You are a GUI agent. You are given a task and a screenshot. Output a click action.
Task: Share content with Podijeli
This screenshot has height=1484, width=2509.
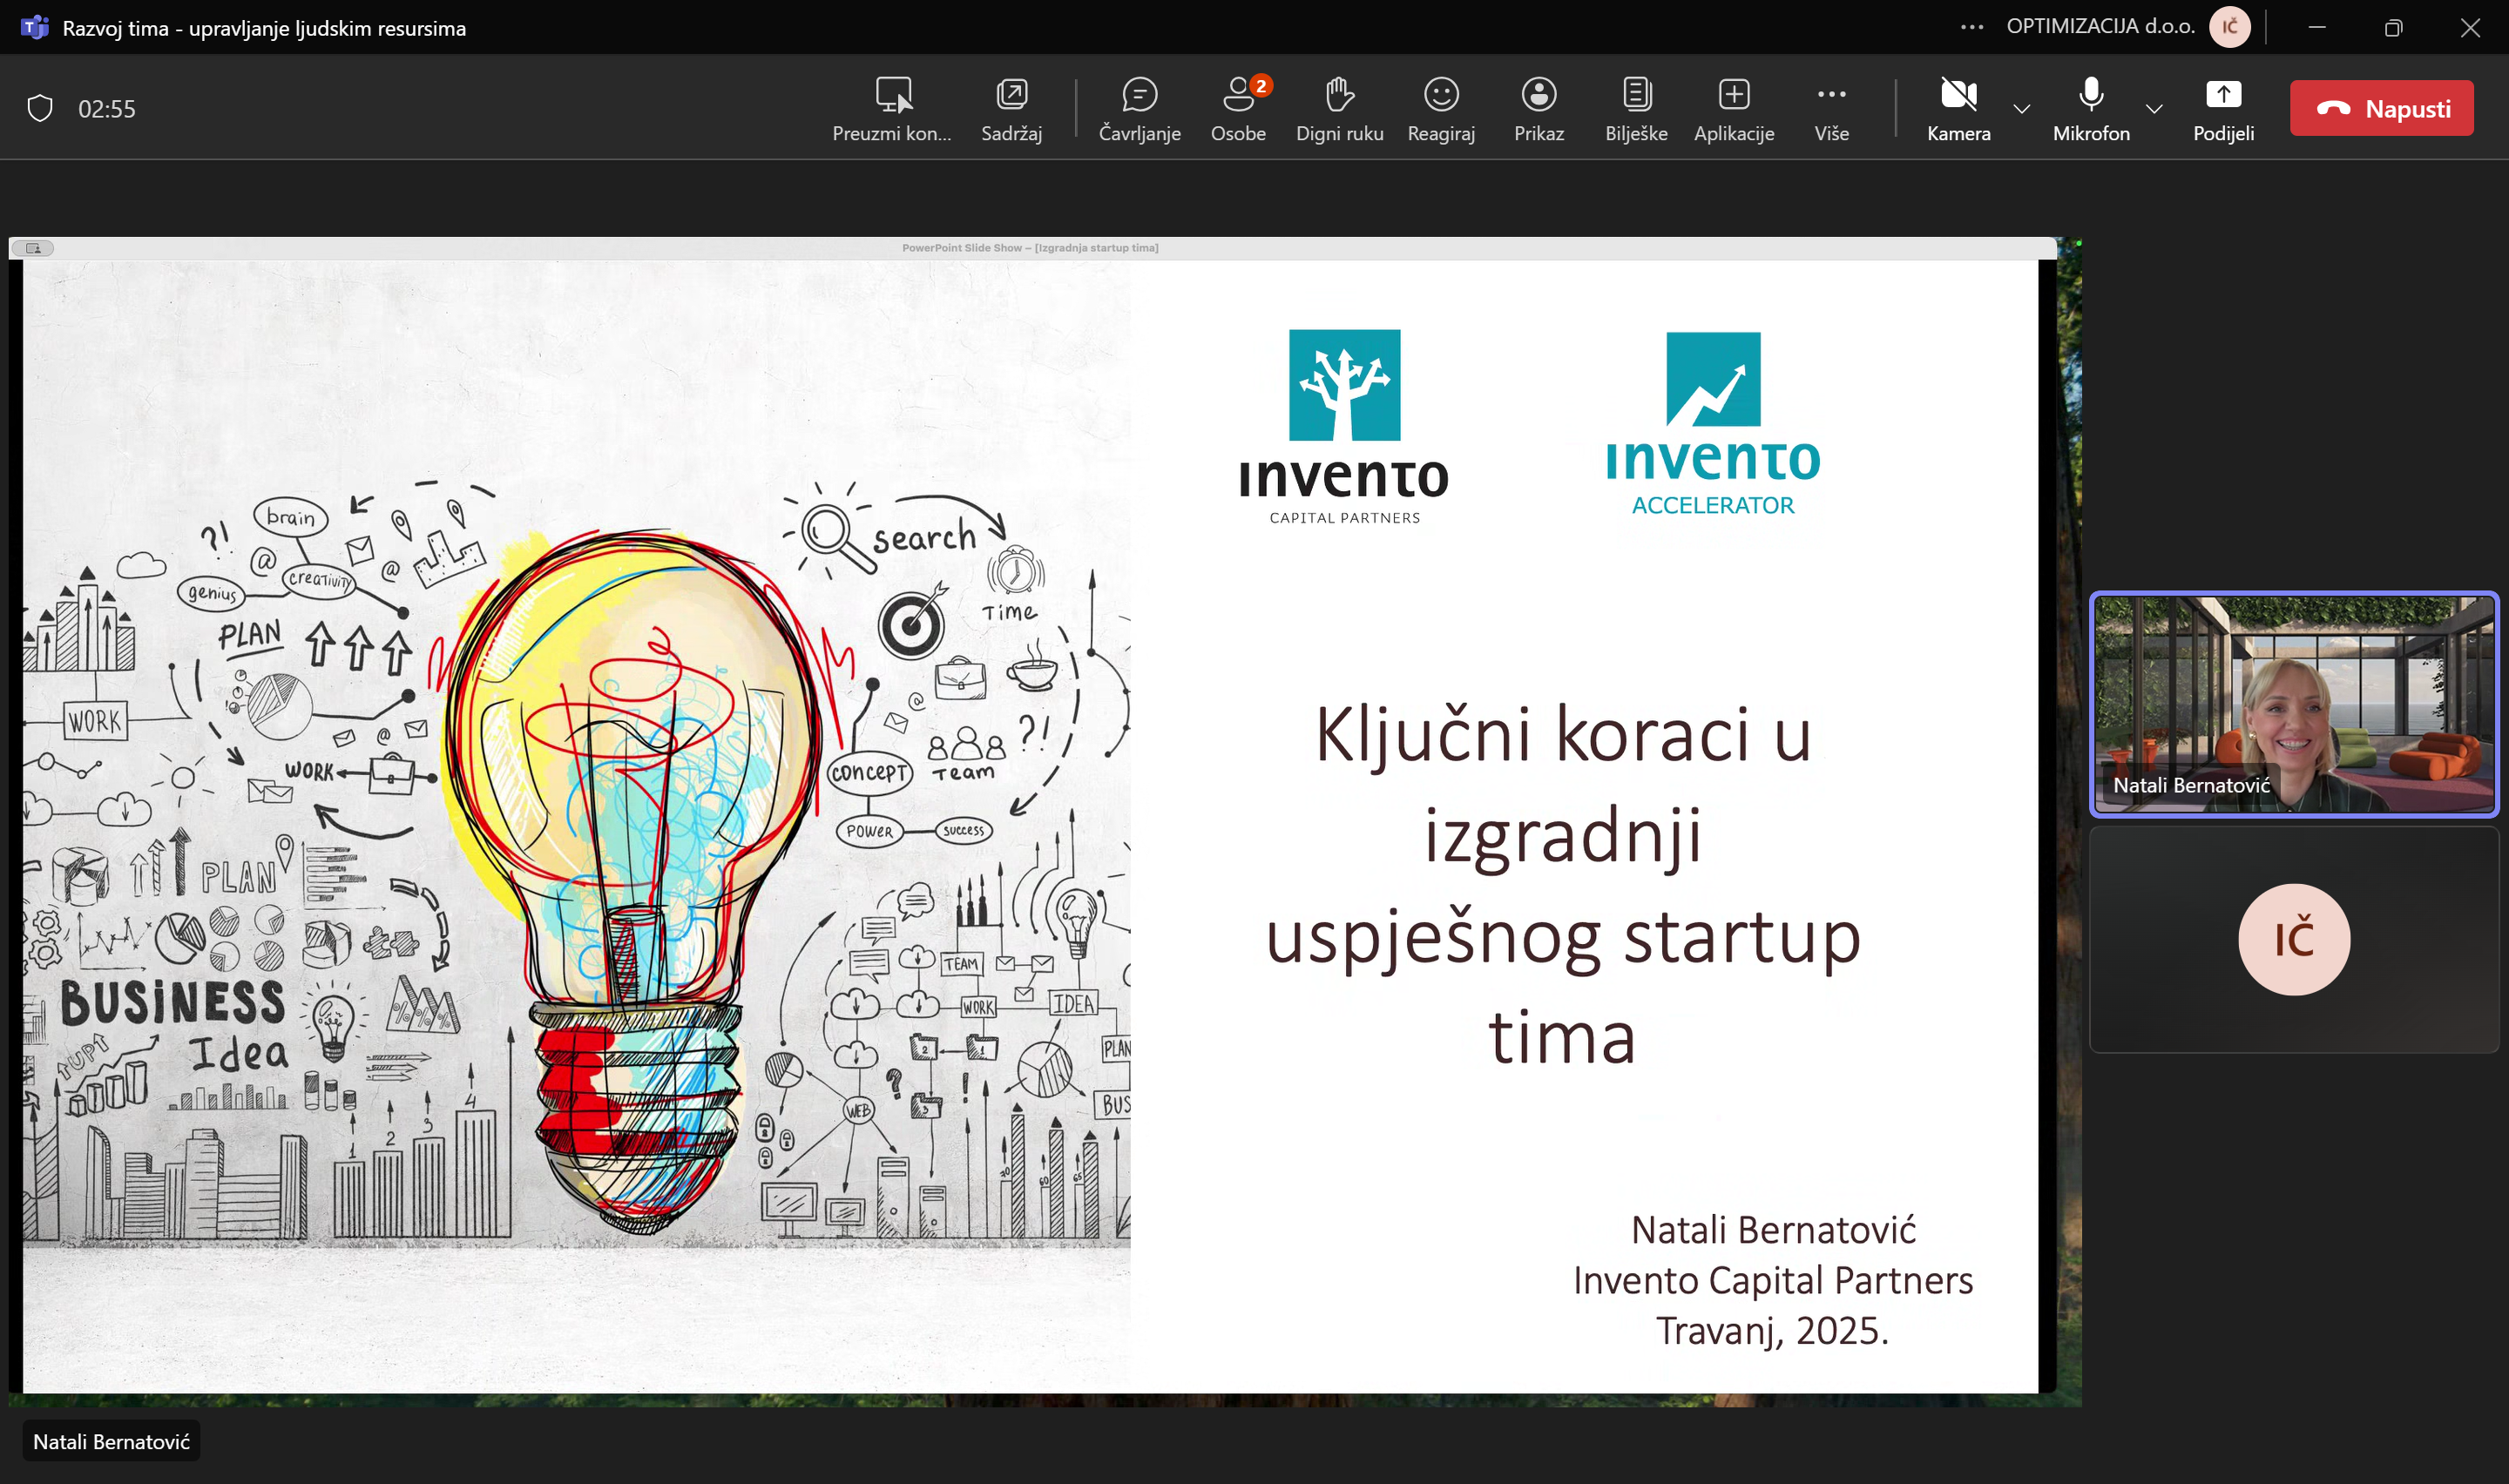2222,108
